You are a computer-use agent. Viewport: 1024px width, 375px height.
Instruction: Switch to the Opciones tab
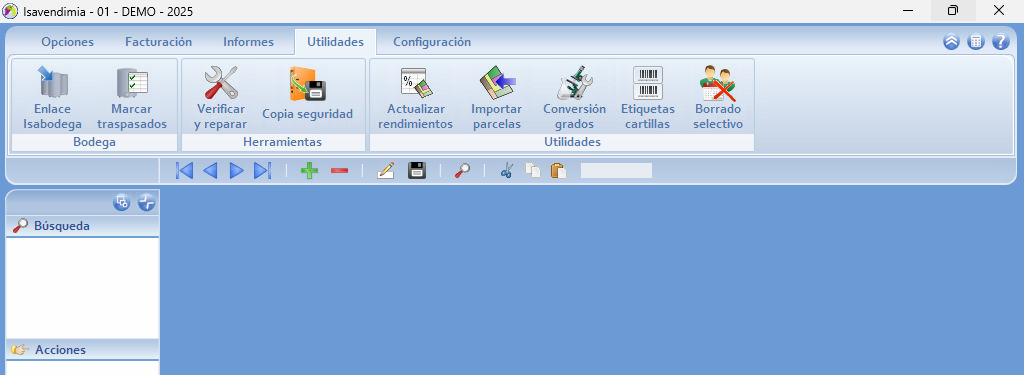[67, 42]
